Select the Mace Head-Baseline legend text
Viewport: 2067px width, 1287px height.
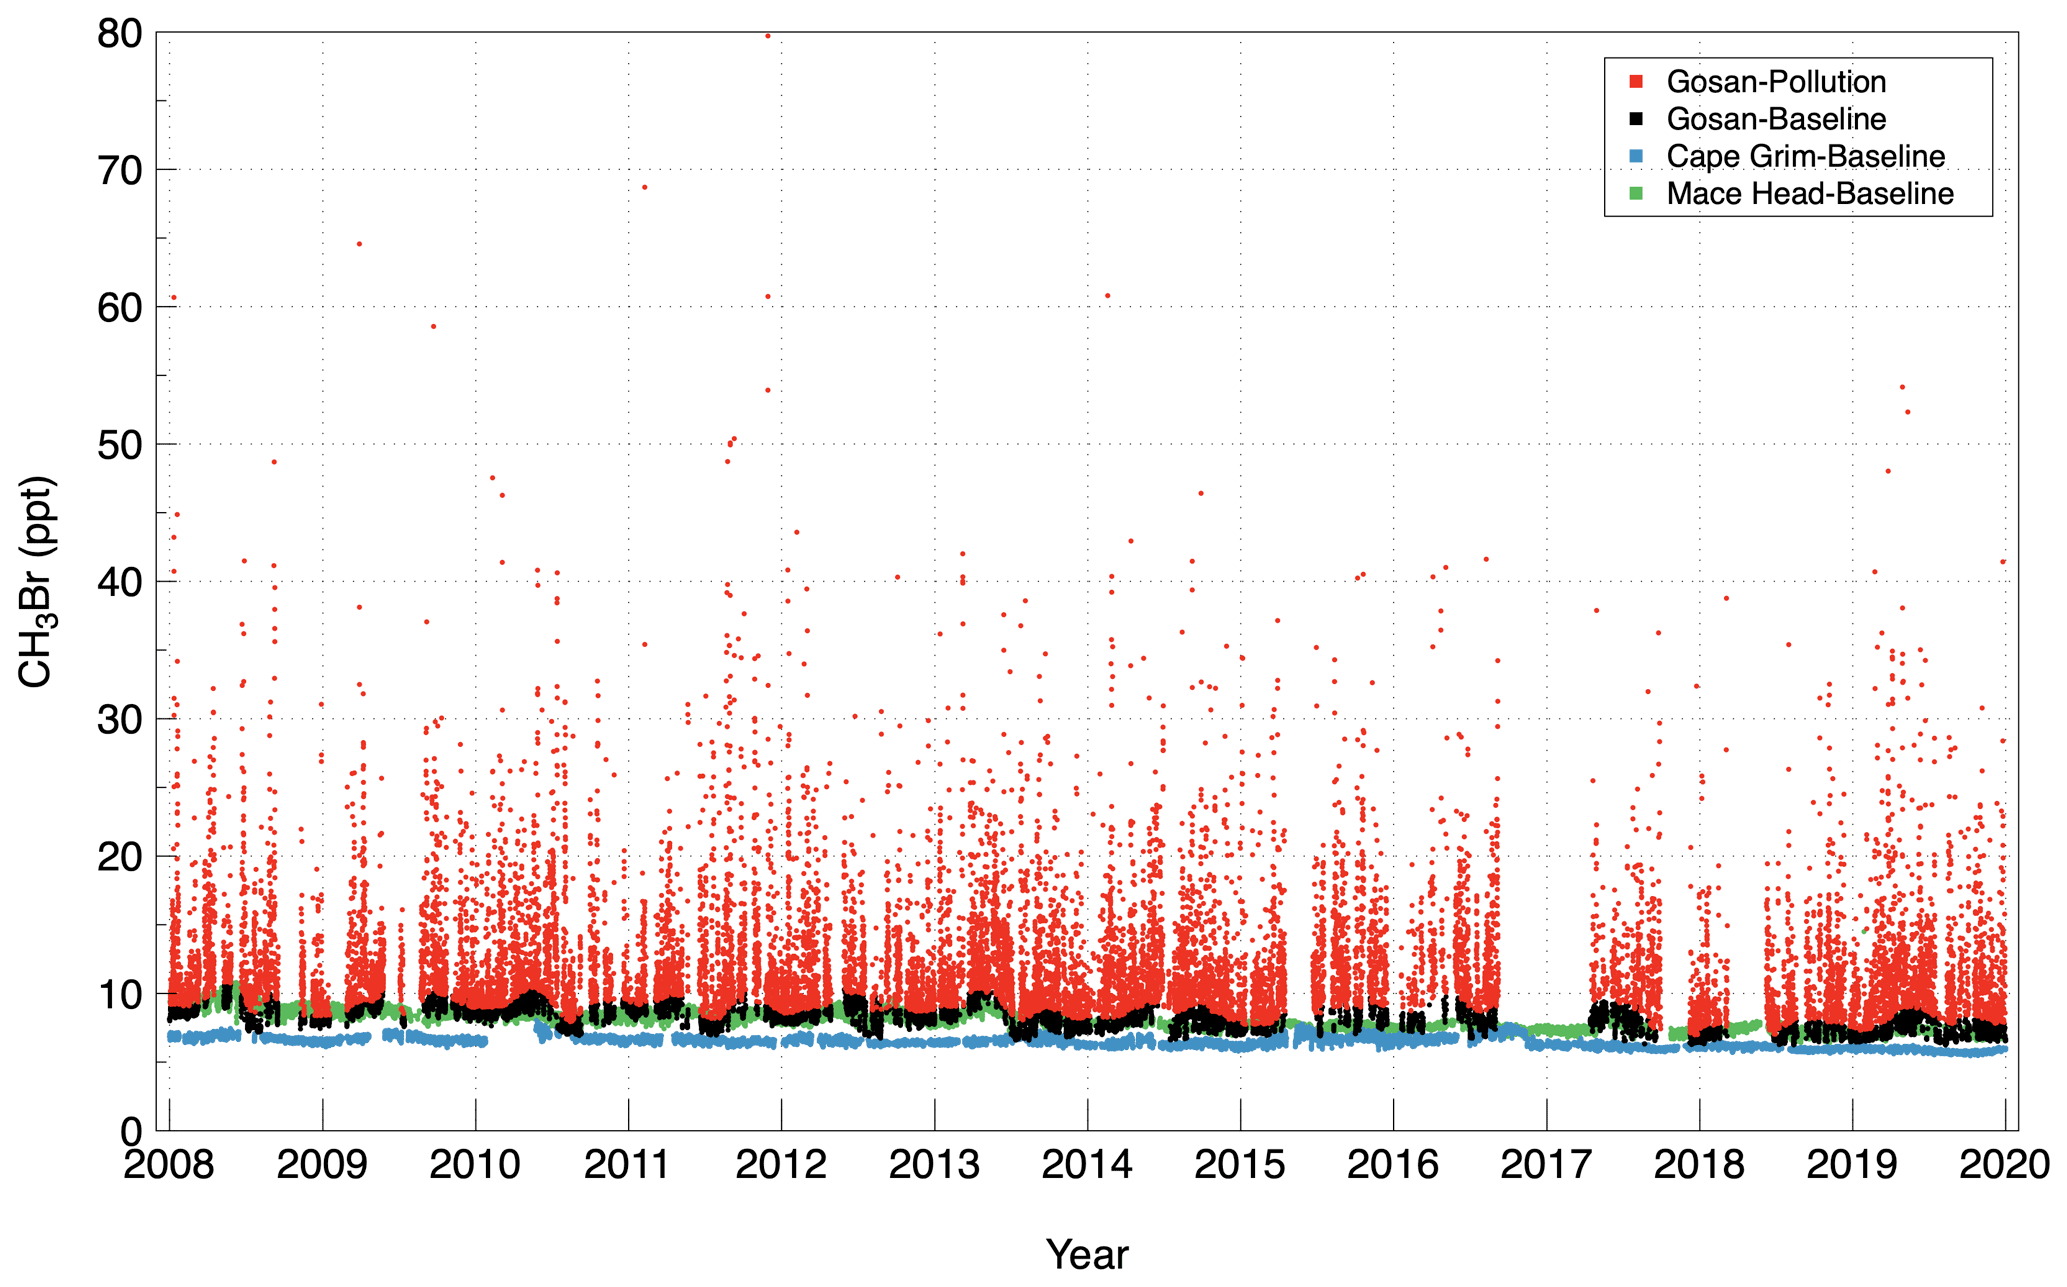coord(1809,193)
